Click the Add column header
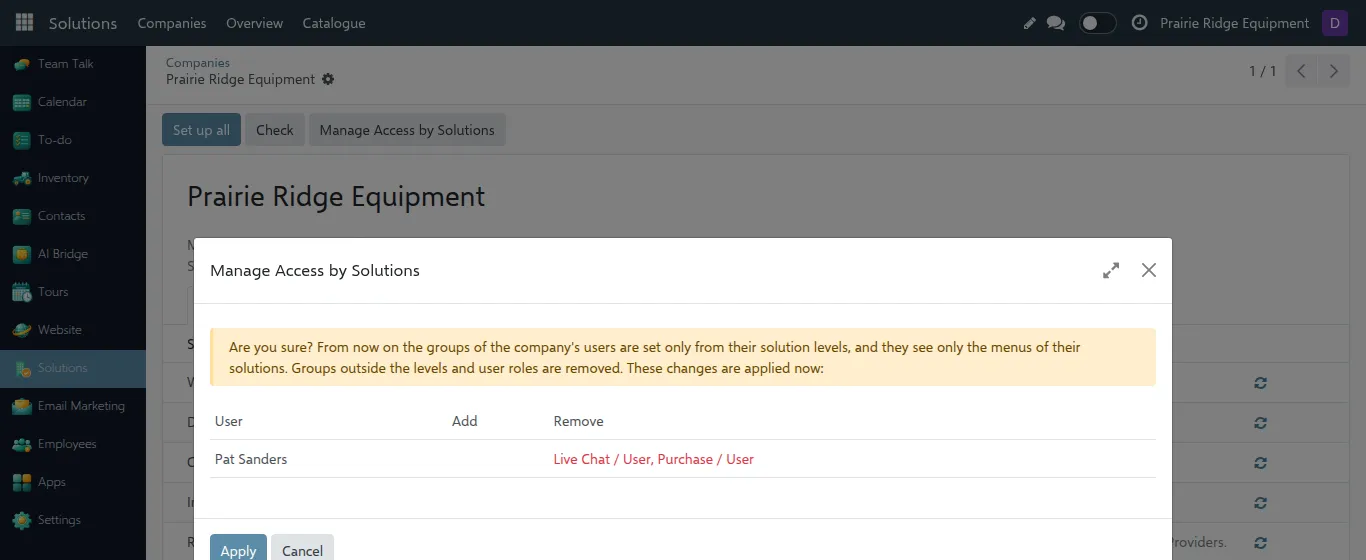This screenshot has width=1366, height=560. click(464, 421)
